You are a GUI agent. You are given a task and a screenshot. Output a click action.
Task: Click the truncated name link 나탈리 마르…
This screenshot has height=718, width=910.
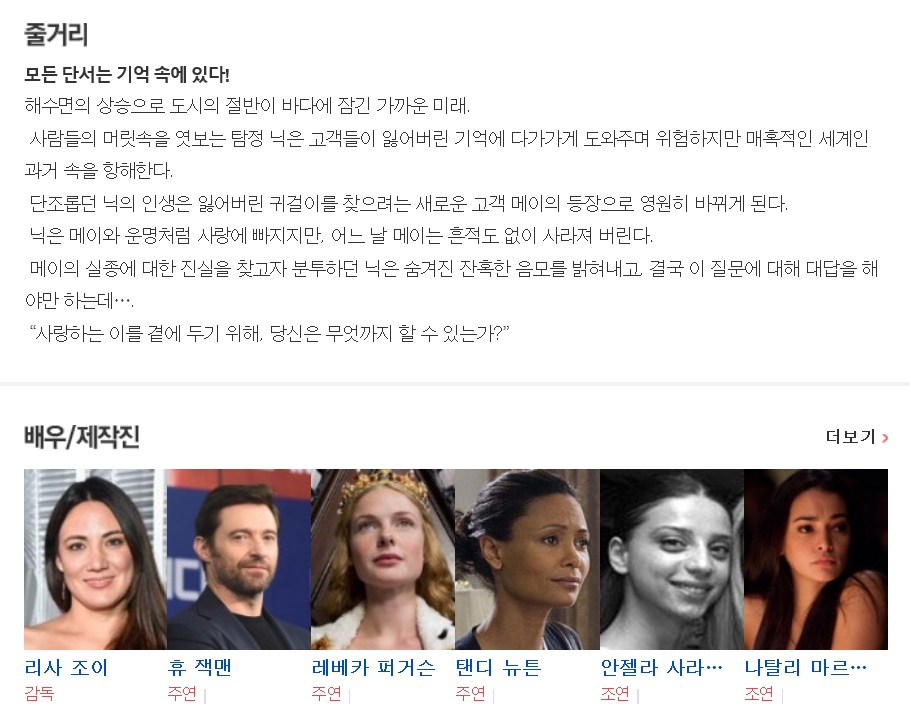pos(806,668)
